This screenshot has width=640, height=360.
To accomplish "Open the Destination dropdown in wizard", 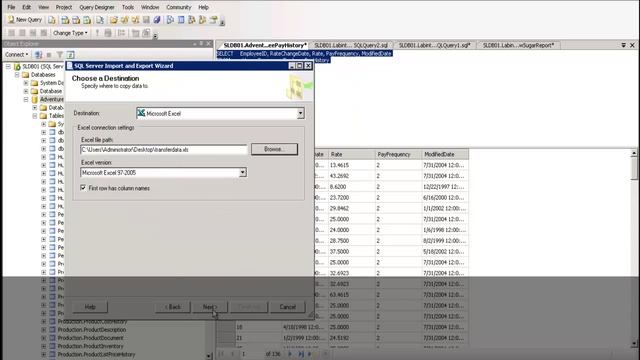I will click(300, 113).
